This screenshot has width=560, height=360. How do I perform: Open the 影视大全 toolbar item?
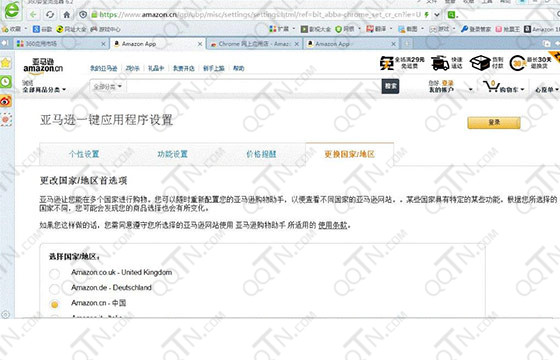pos(316,29)
